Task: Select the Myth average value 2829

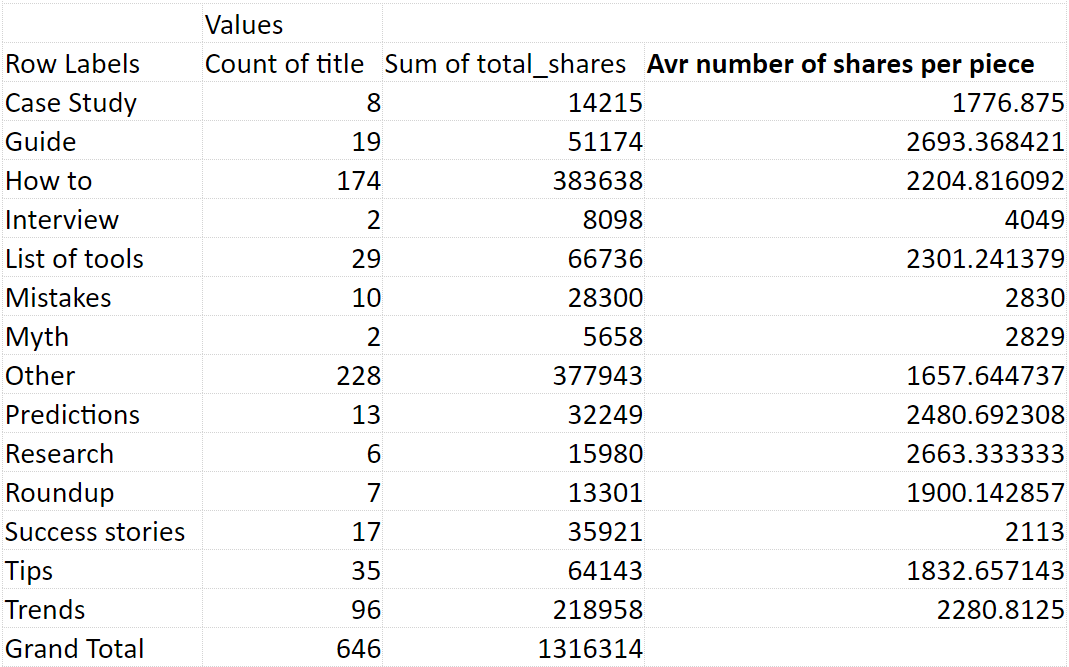Action: [x=855, y=336]
